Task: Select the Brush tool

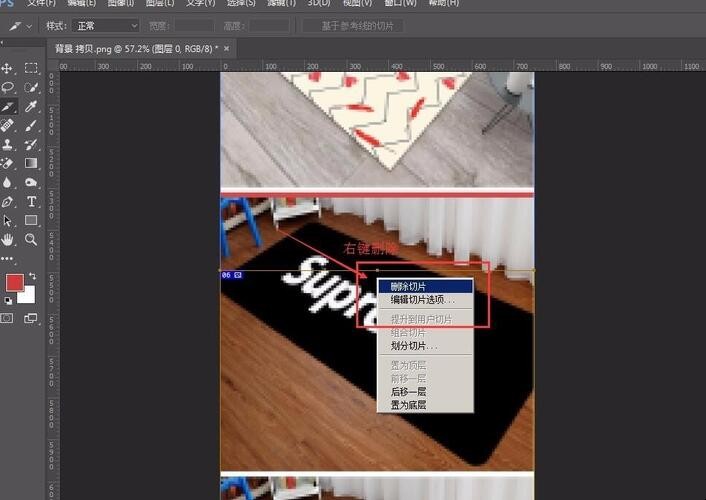Action: [x=31, y=125]
